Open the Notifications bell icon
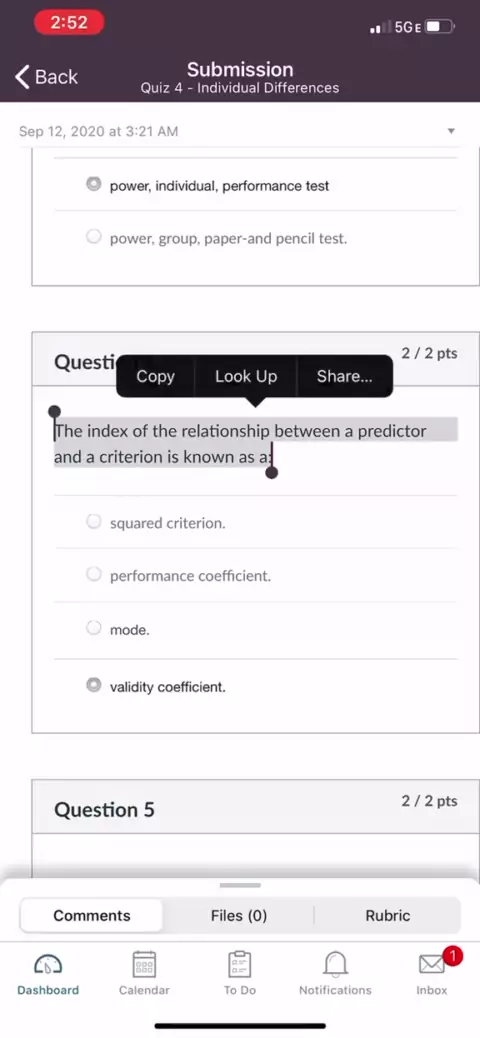Screen dimensions: 480x1038 coord(336,964)
